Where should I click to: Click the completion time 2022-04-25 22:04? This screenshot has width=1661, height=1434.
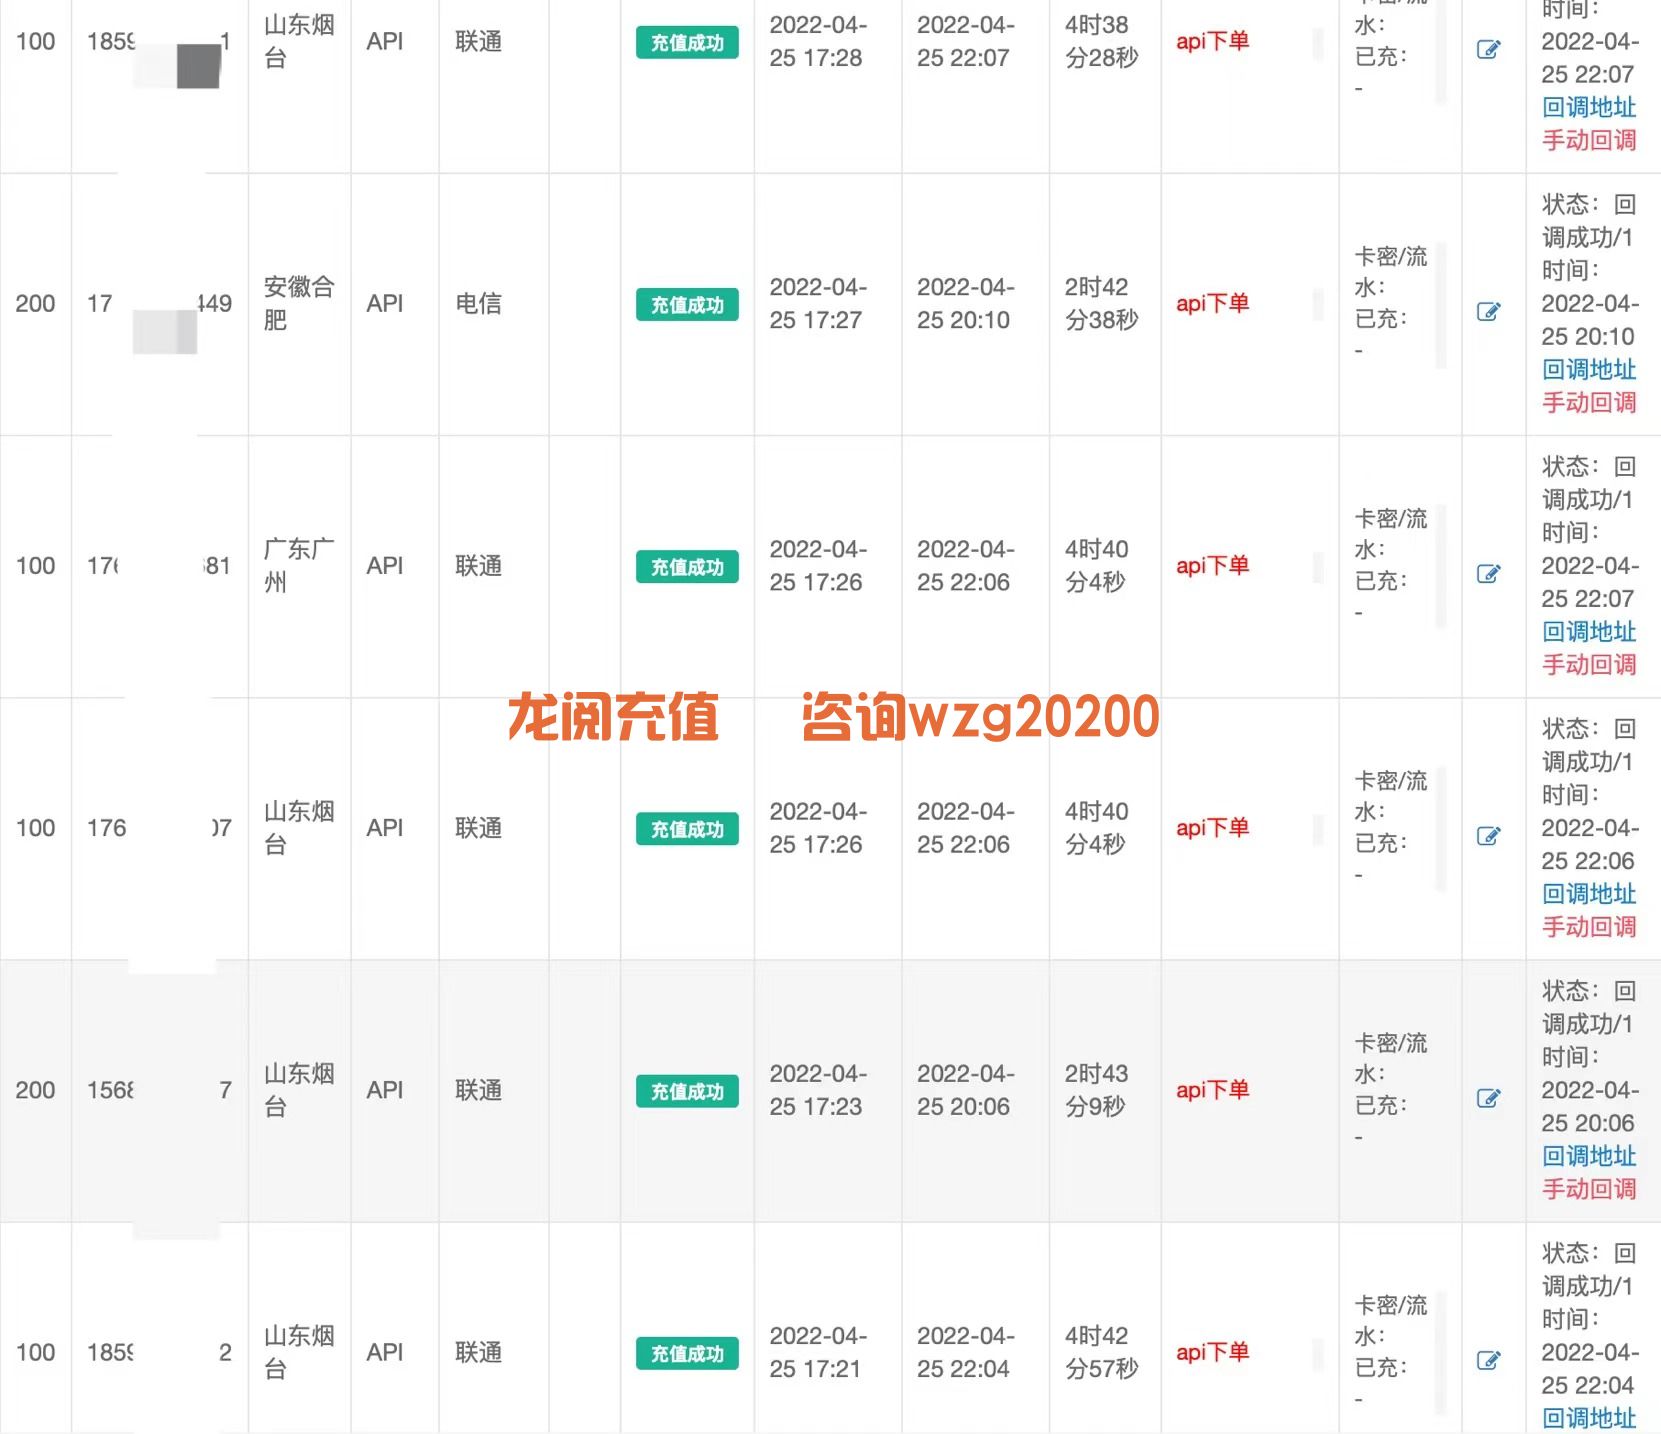[x=966, y=1352]
